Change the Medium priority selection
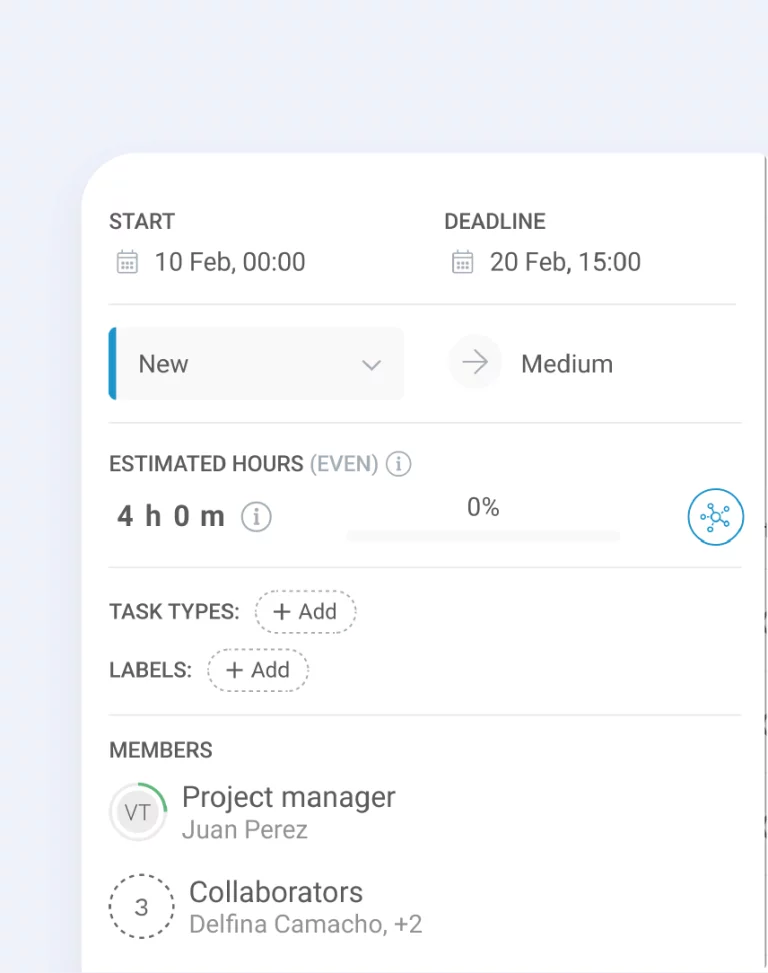This screenshot has height=973, width=768. pyautogui.click(x=566, y=364)
